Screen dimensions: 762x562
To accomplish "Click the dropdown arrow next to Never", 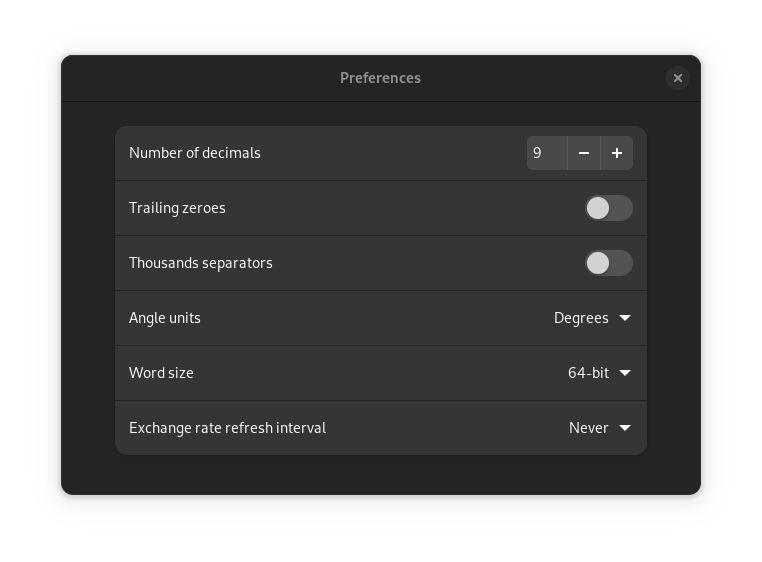I will [625, 428].
